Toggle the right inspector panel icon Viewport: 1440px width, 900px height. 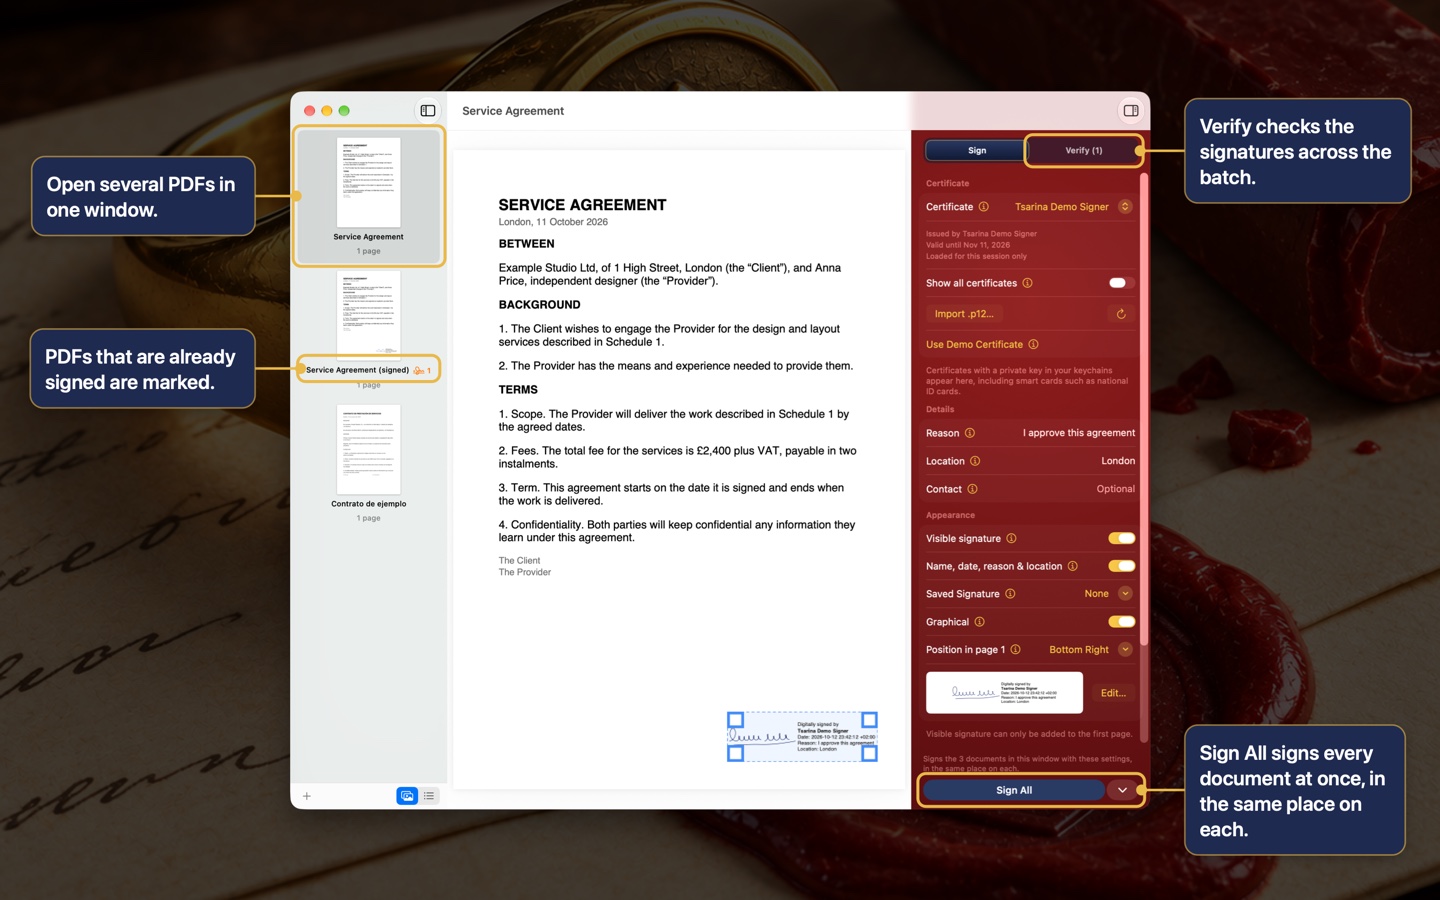click(1131, 111)
